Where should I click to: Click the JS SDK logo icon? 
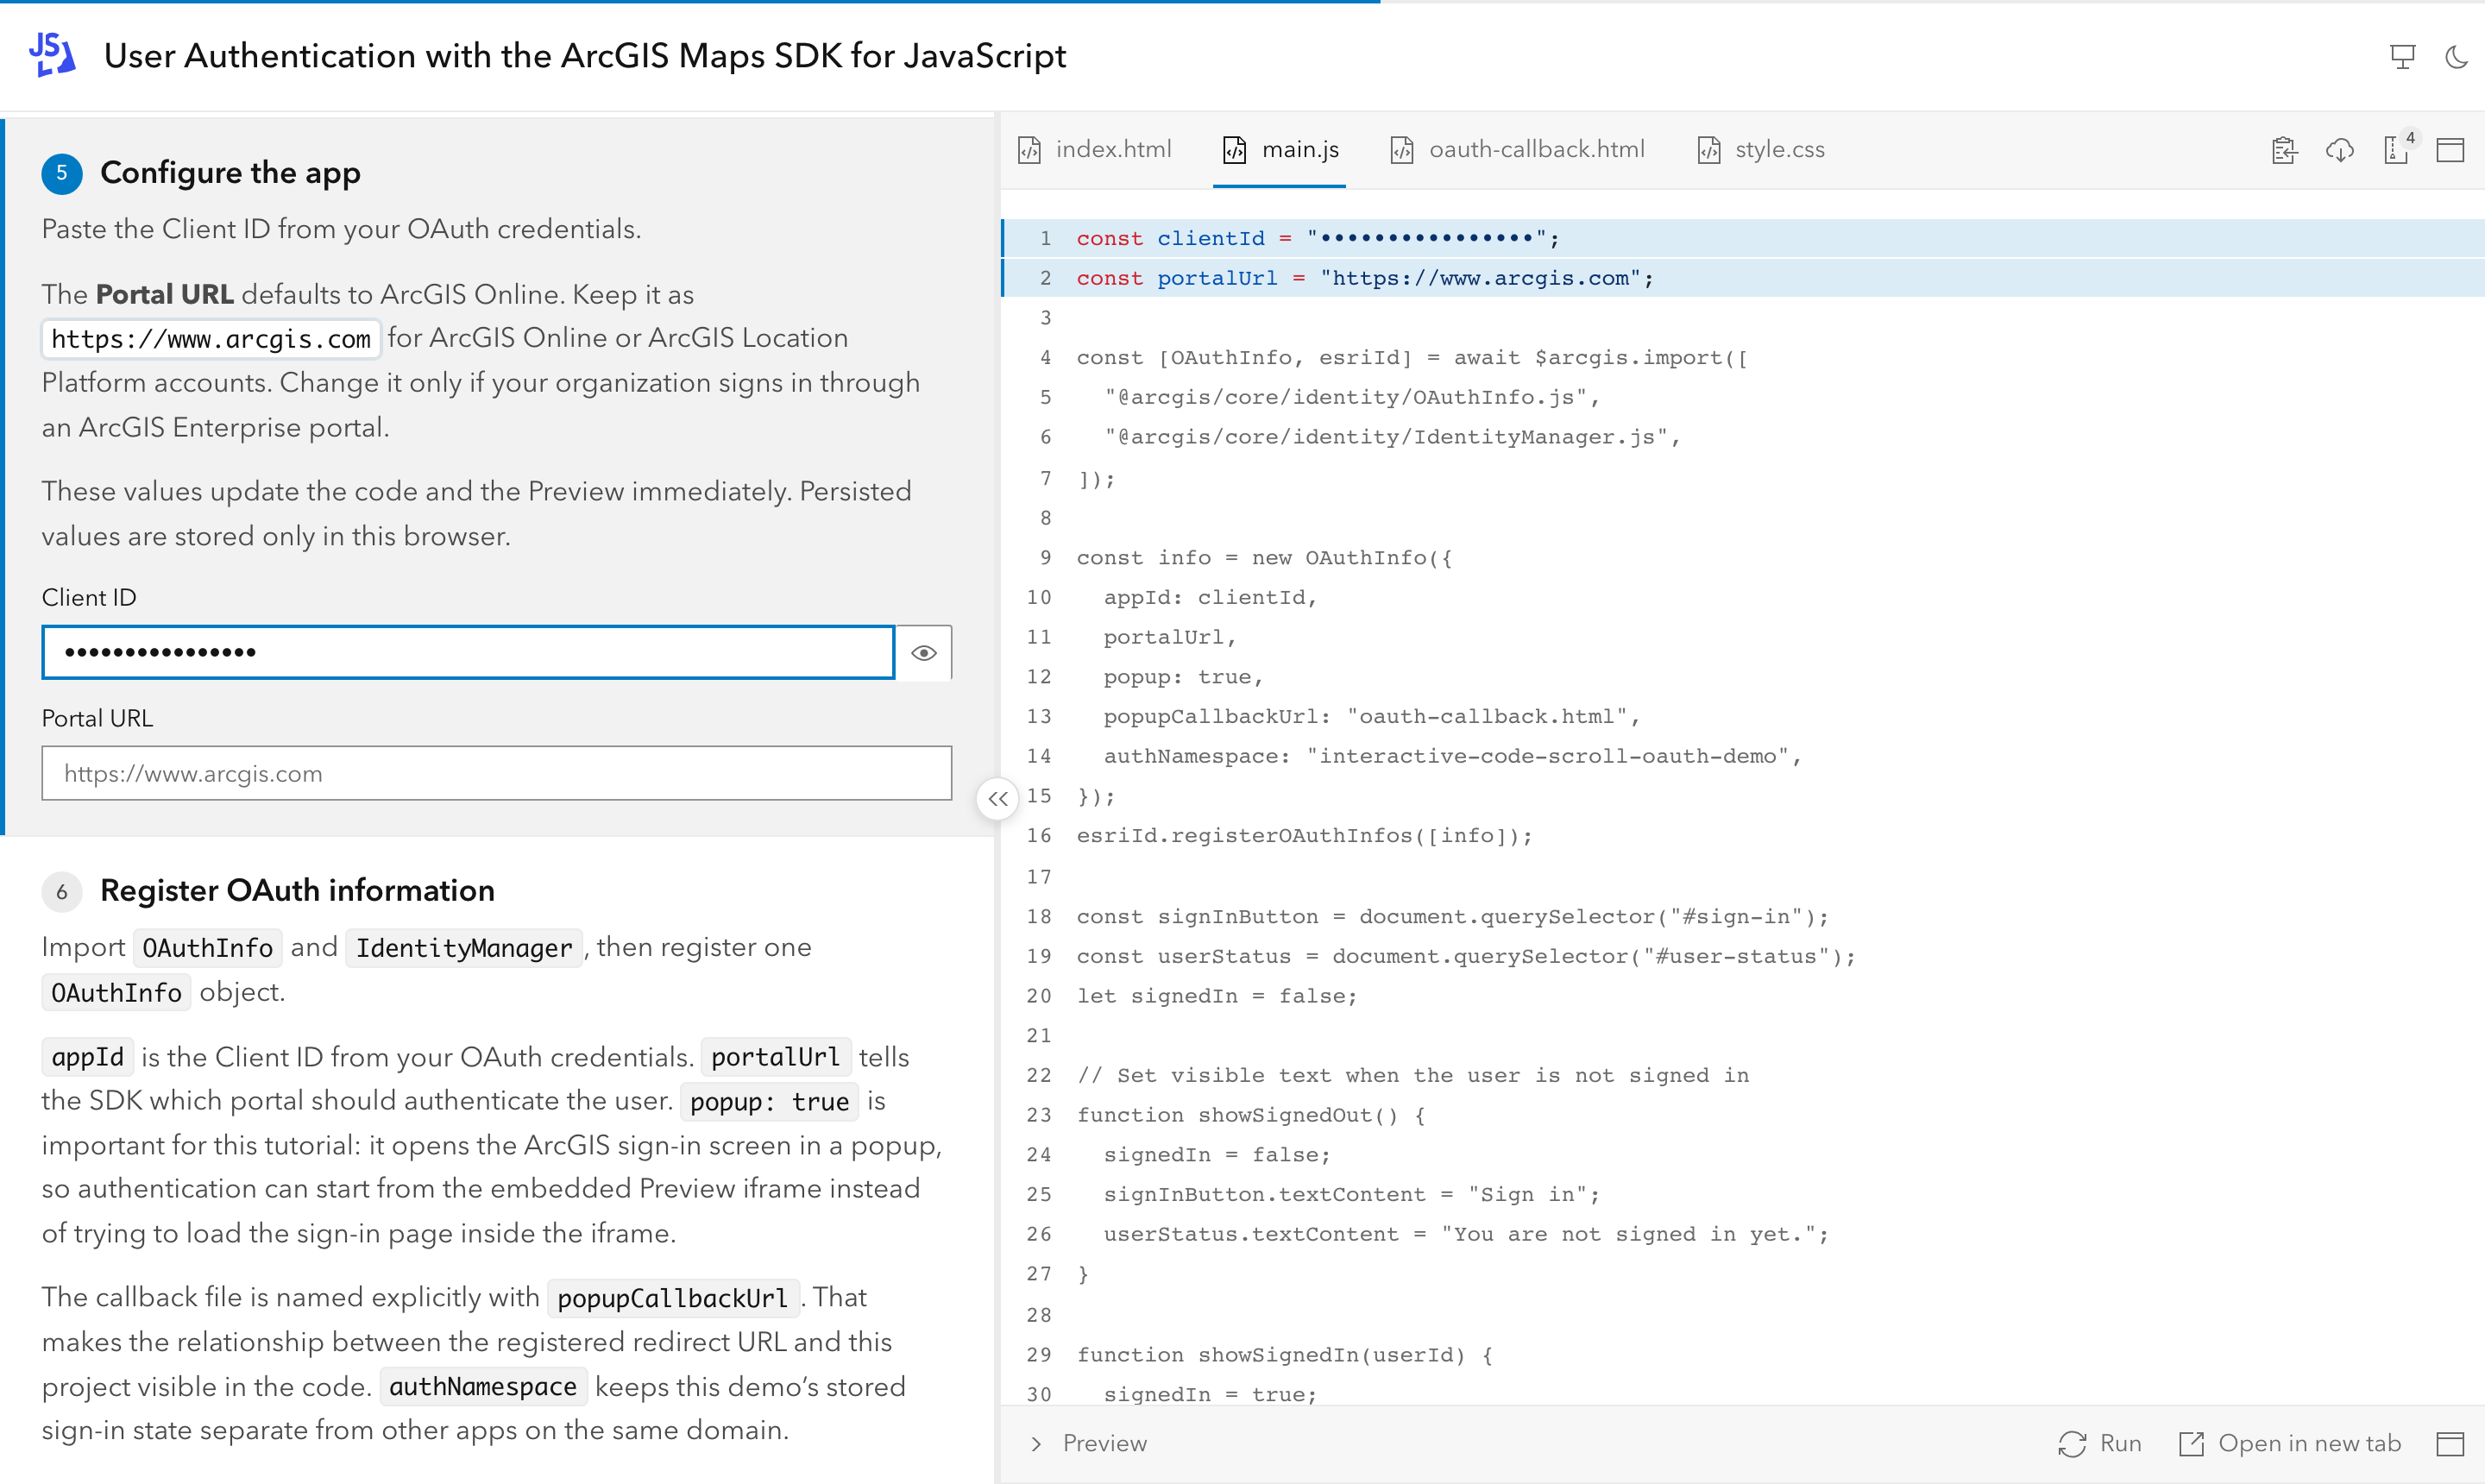(52, 55)
